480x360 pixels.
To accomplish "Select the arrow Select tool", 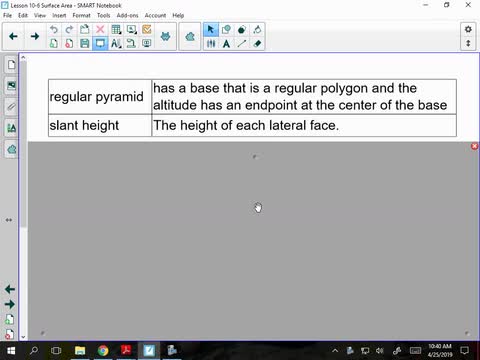I will point(210,29).
